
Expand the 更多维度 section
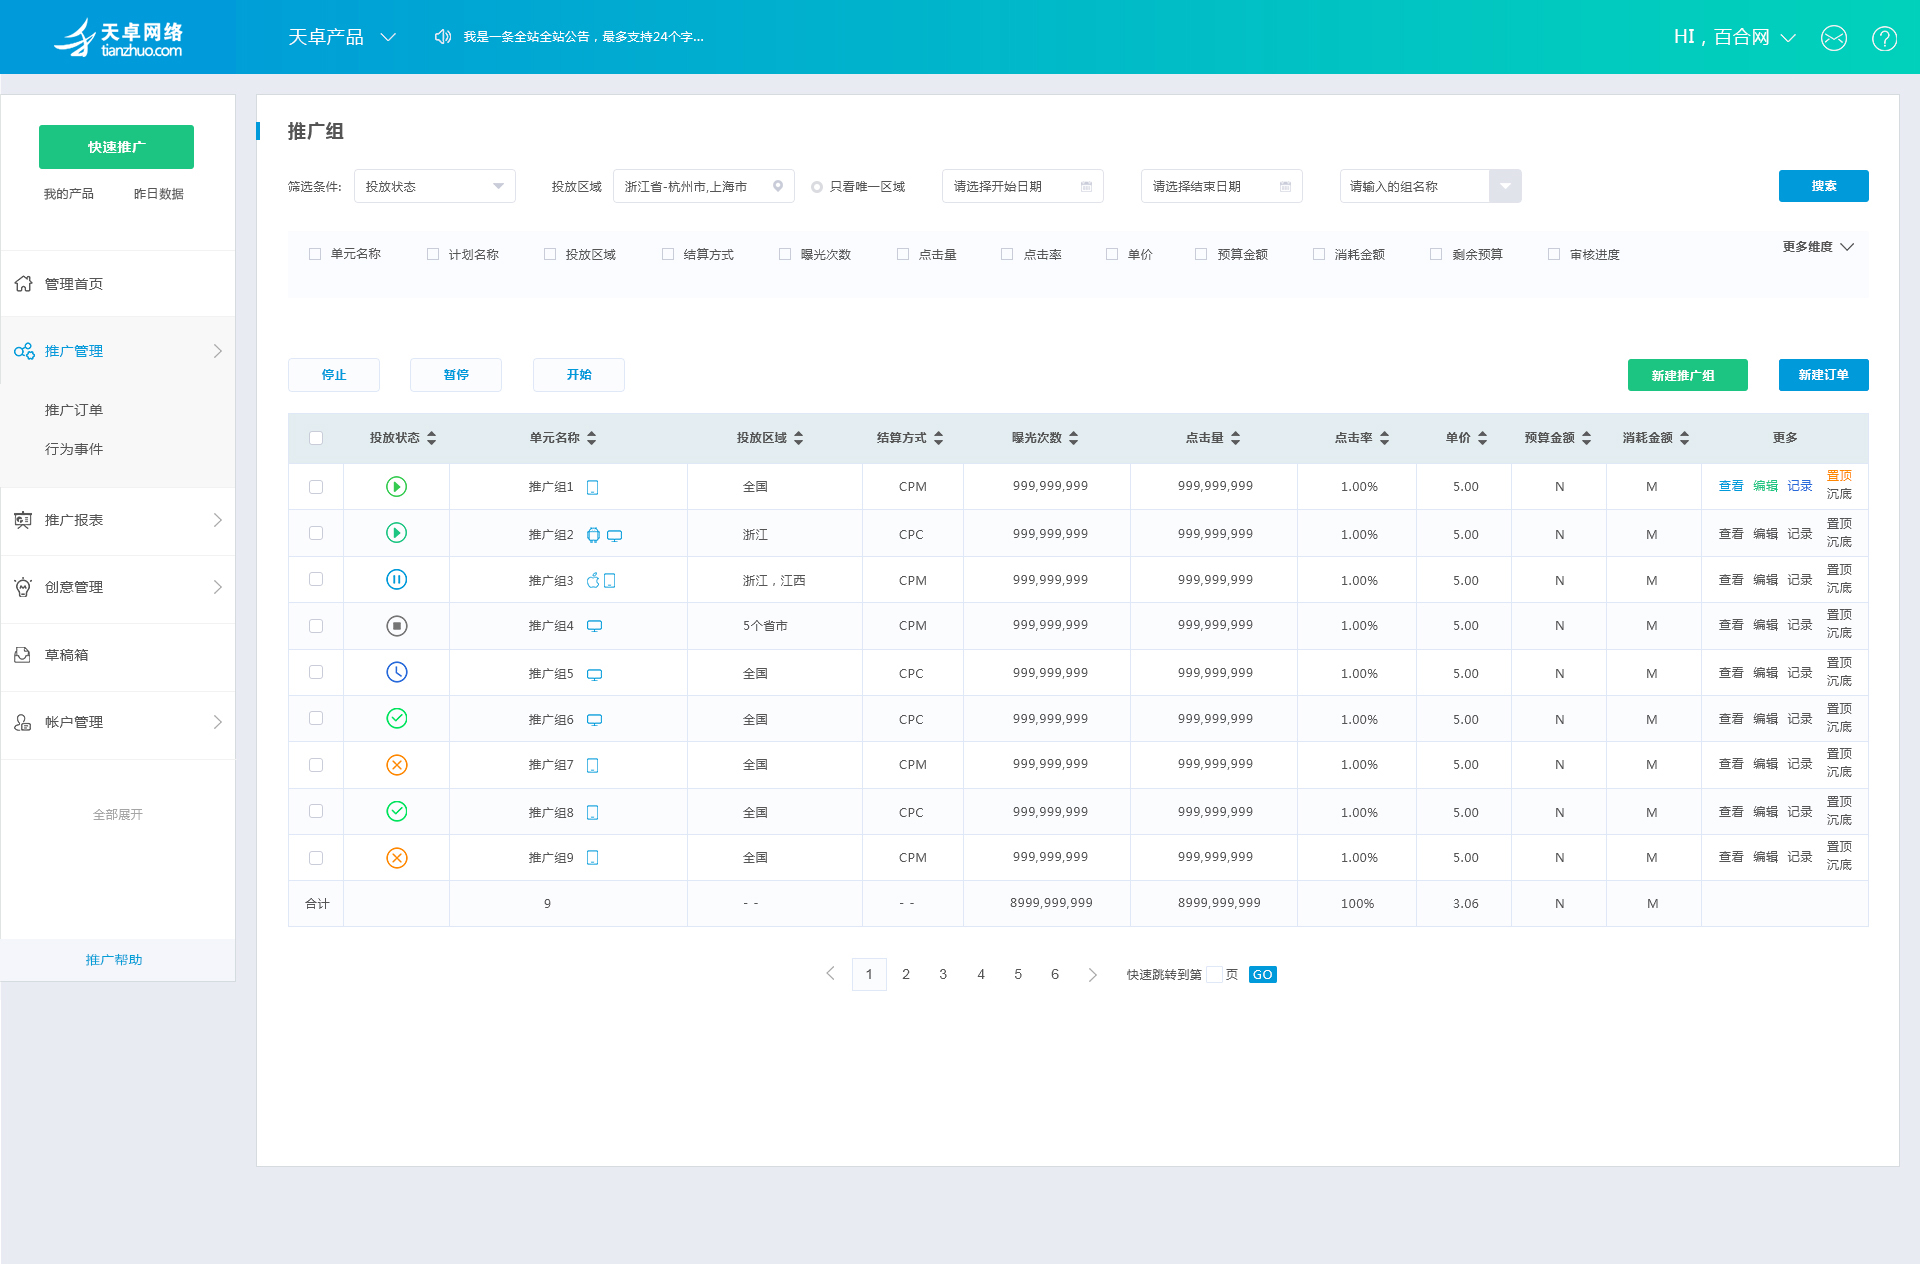click(x=1818, y=247)
